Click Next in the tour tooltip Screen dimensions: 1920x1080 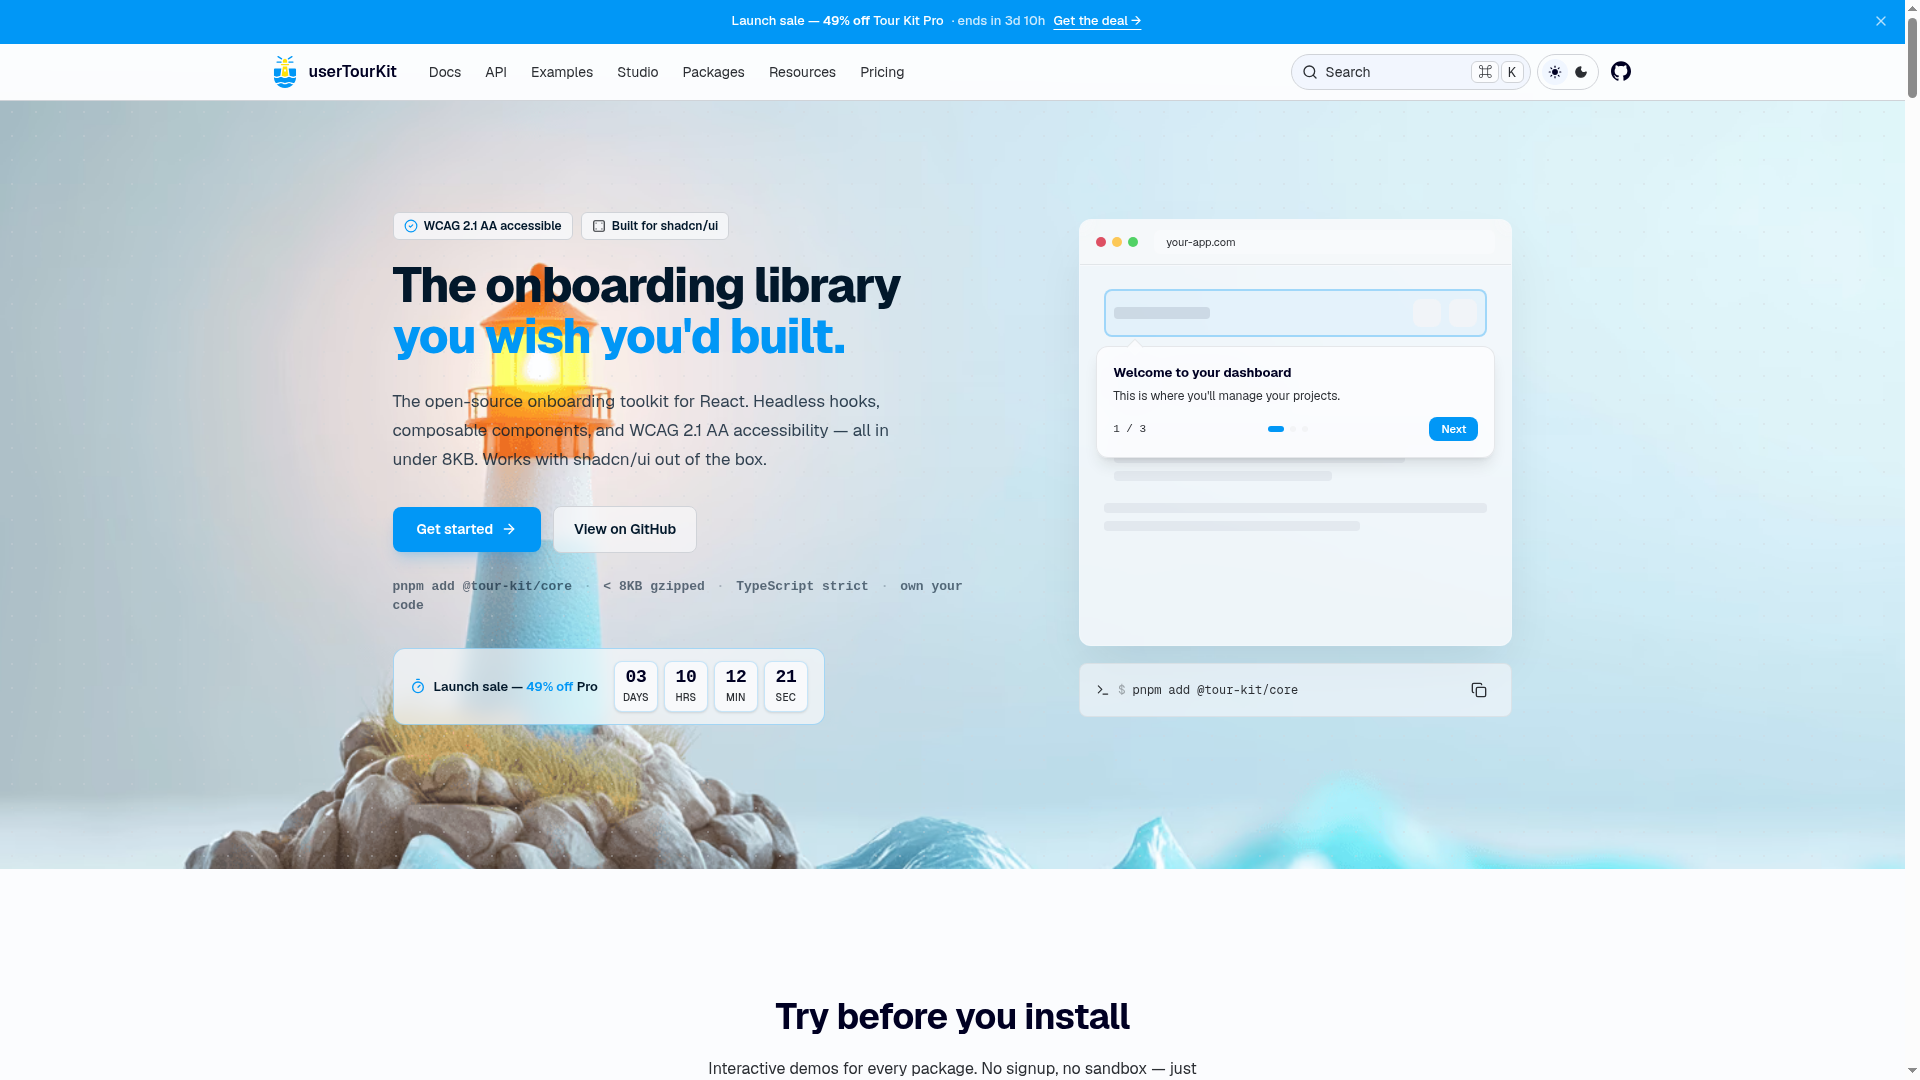click(x=1453, y=429)
